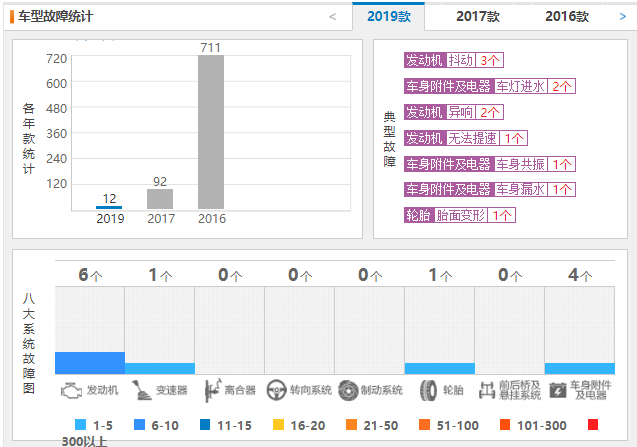This screenshot has width=637, height=447.
Task: Click the 711 value above the 2016 bar
Action: (x=210, y=48)
